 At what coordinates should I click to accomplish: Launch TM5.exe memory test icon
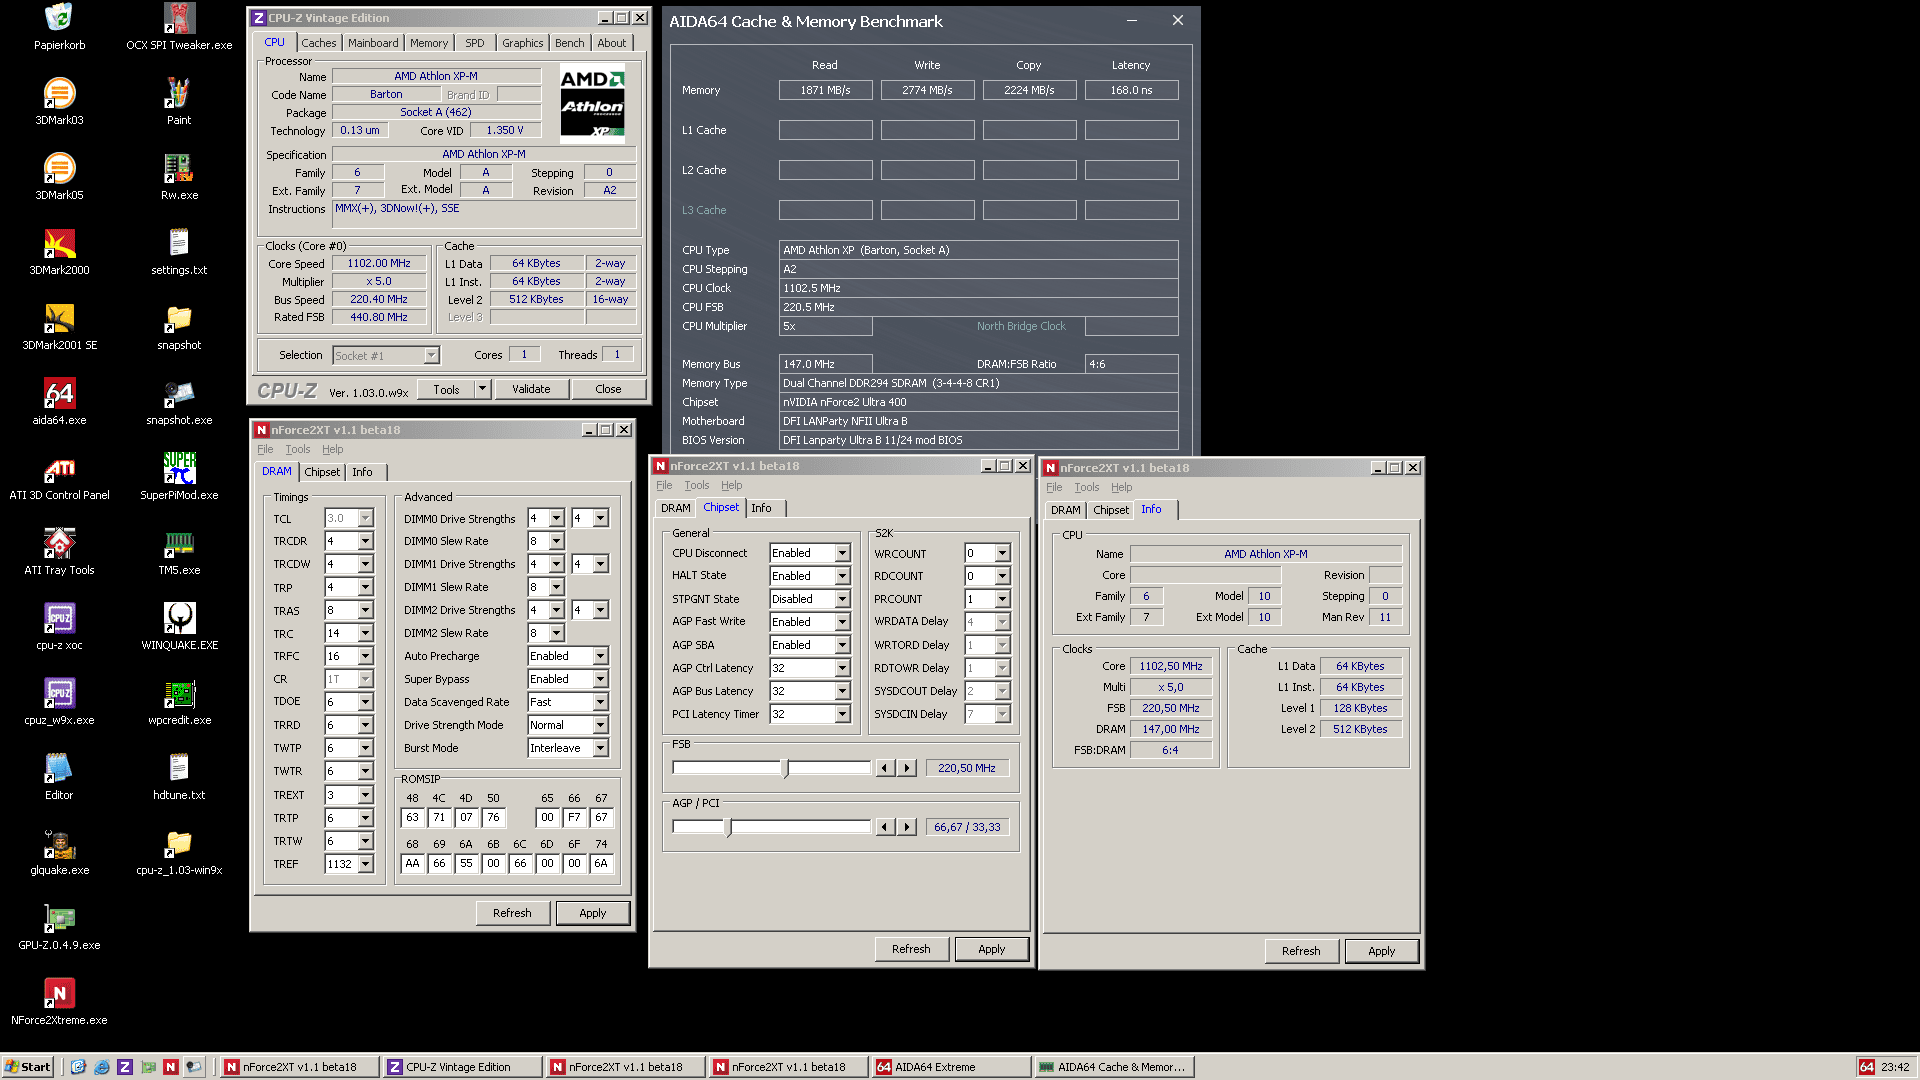(x=179, y=552)
